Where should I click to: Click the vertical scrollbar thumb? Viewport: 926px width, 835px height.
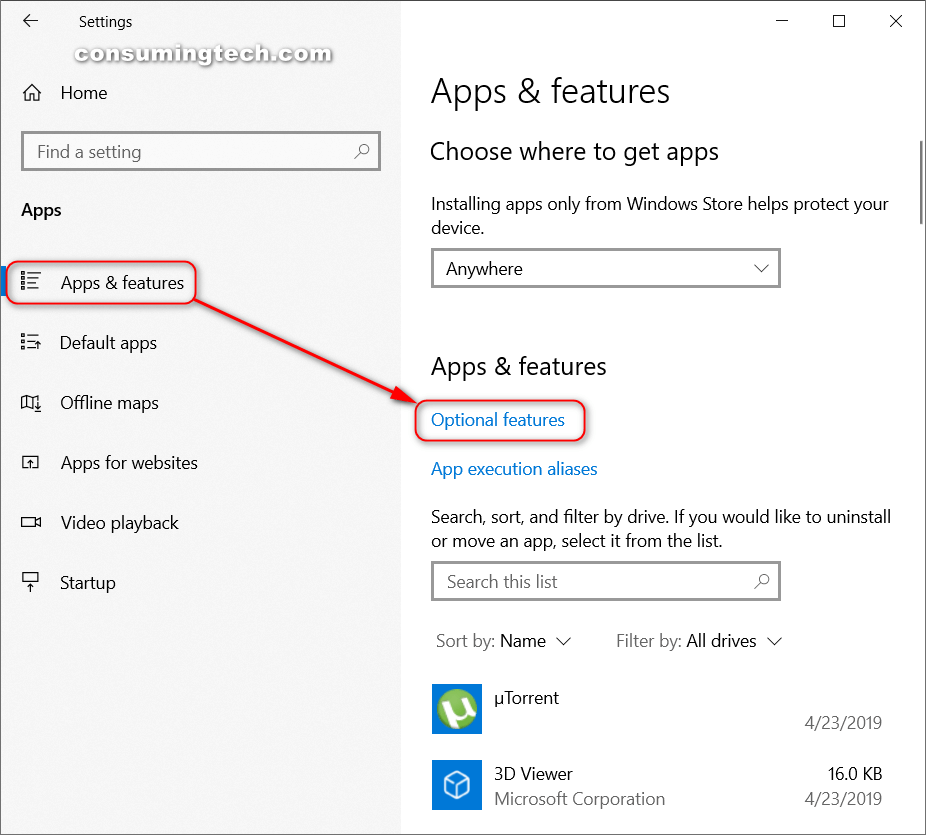(x=921, y=182)
